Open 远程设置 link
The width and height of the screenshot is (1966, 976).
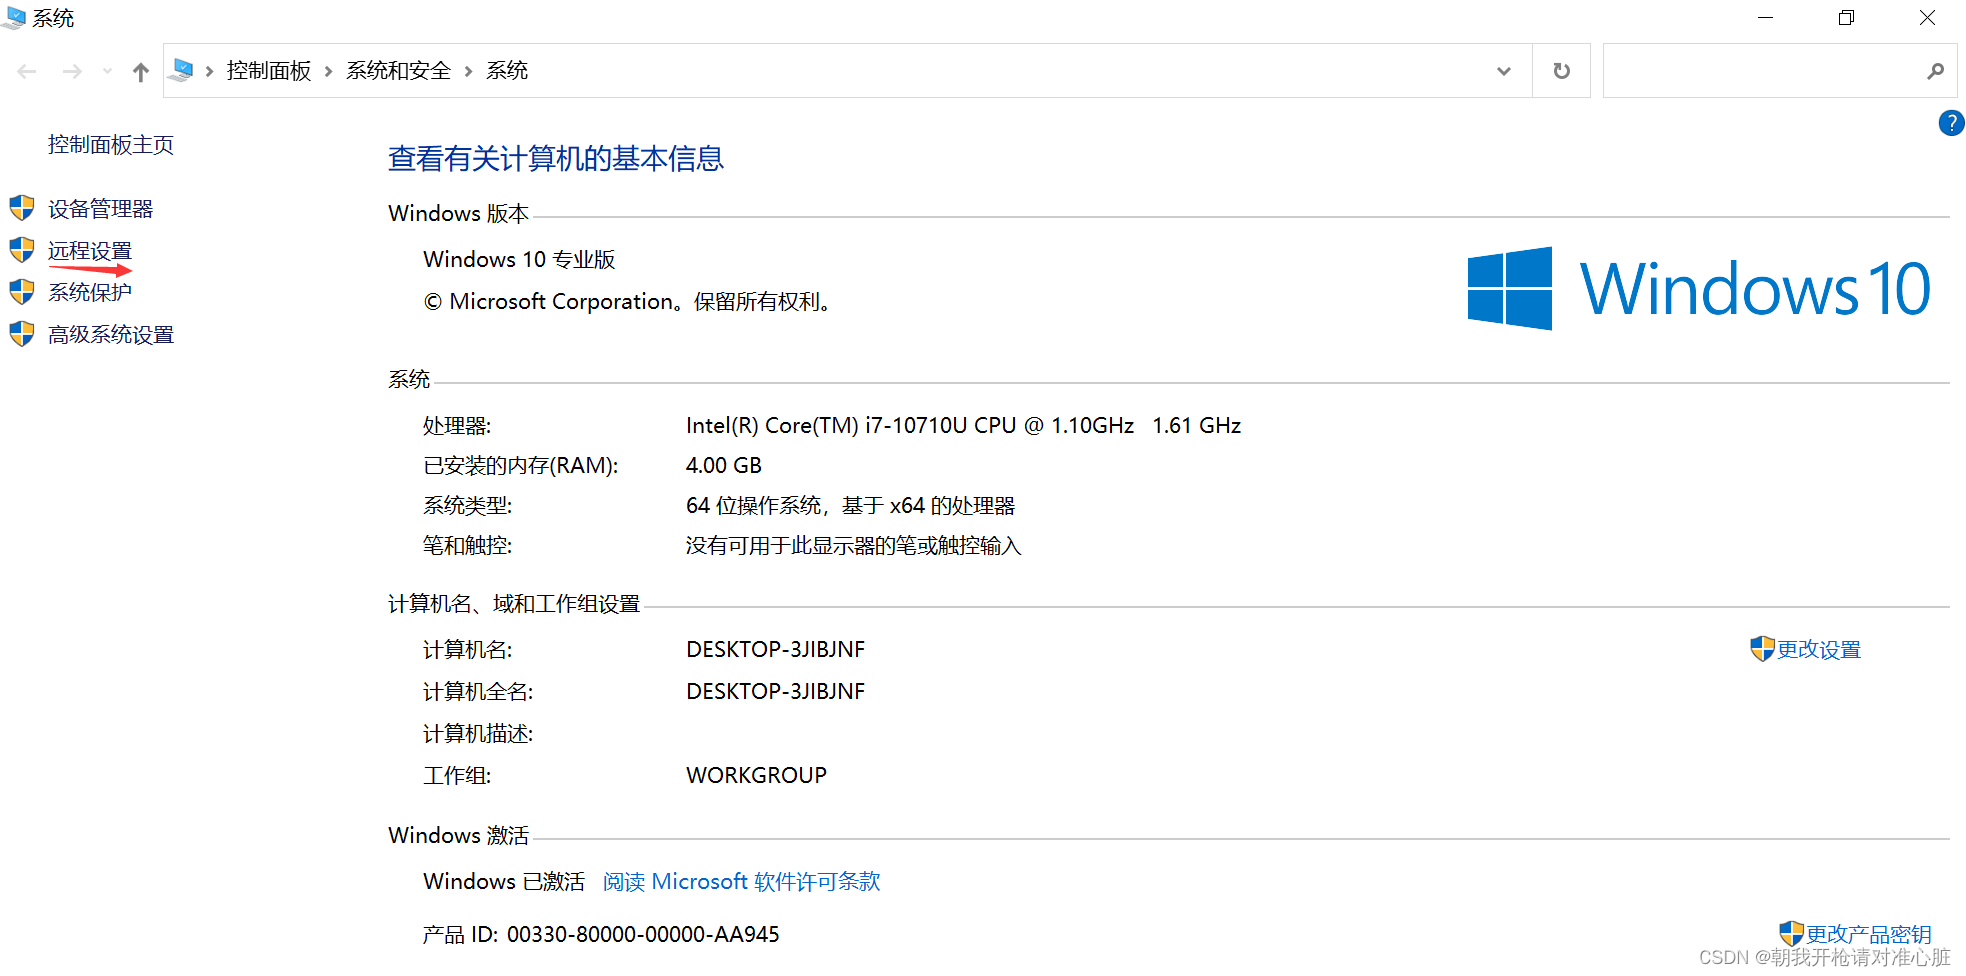point(90,251)
